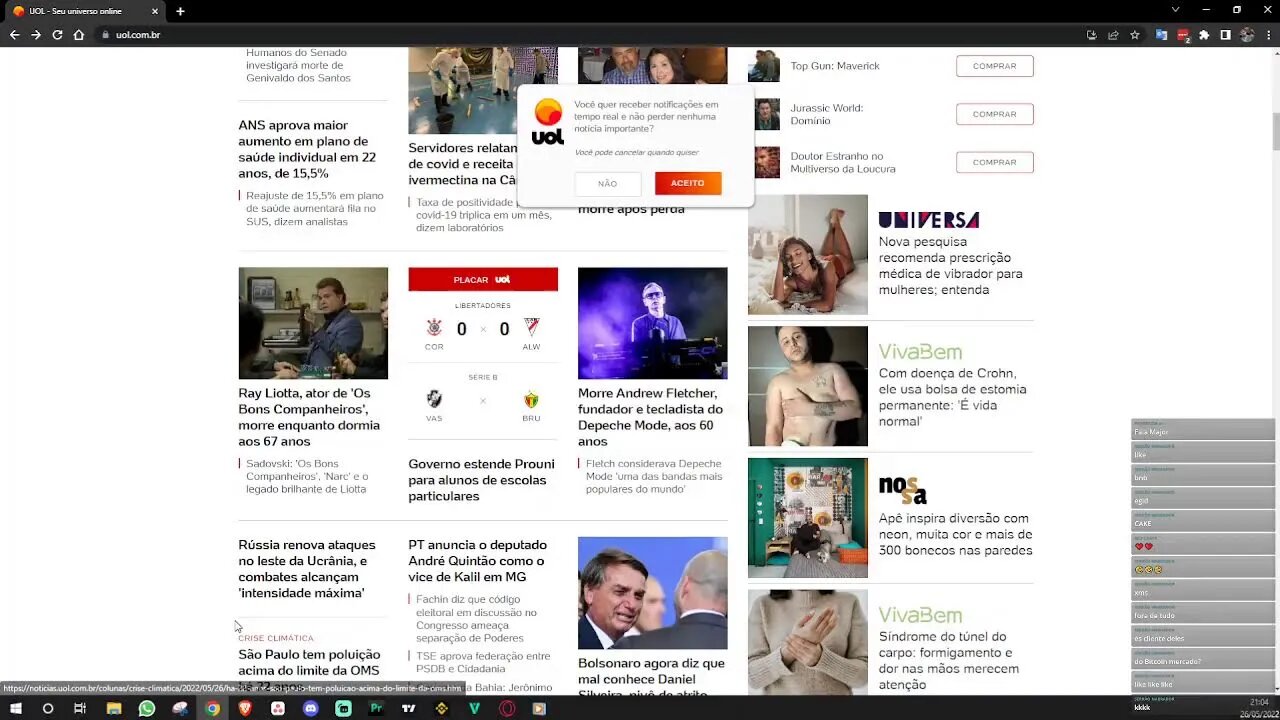Open TradingView from taskbar
This screenshot has height=720, width=1280.
(x=408, y=709)
